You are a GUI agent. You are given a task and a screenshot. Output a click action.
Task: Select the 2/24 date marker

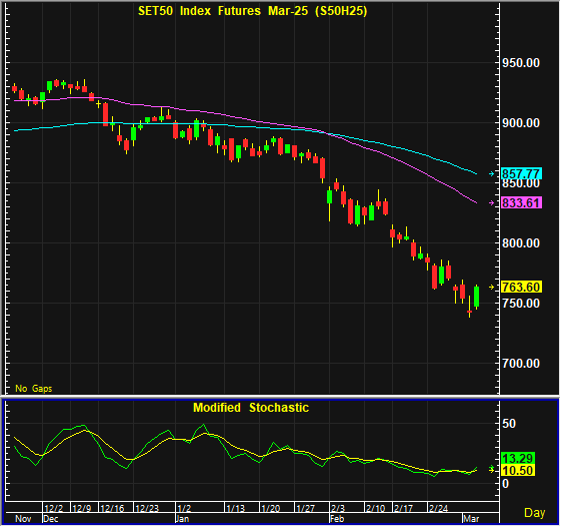[x=438, y=508]
